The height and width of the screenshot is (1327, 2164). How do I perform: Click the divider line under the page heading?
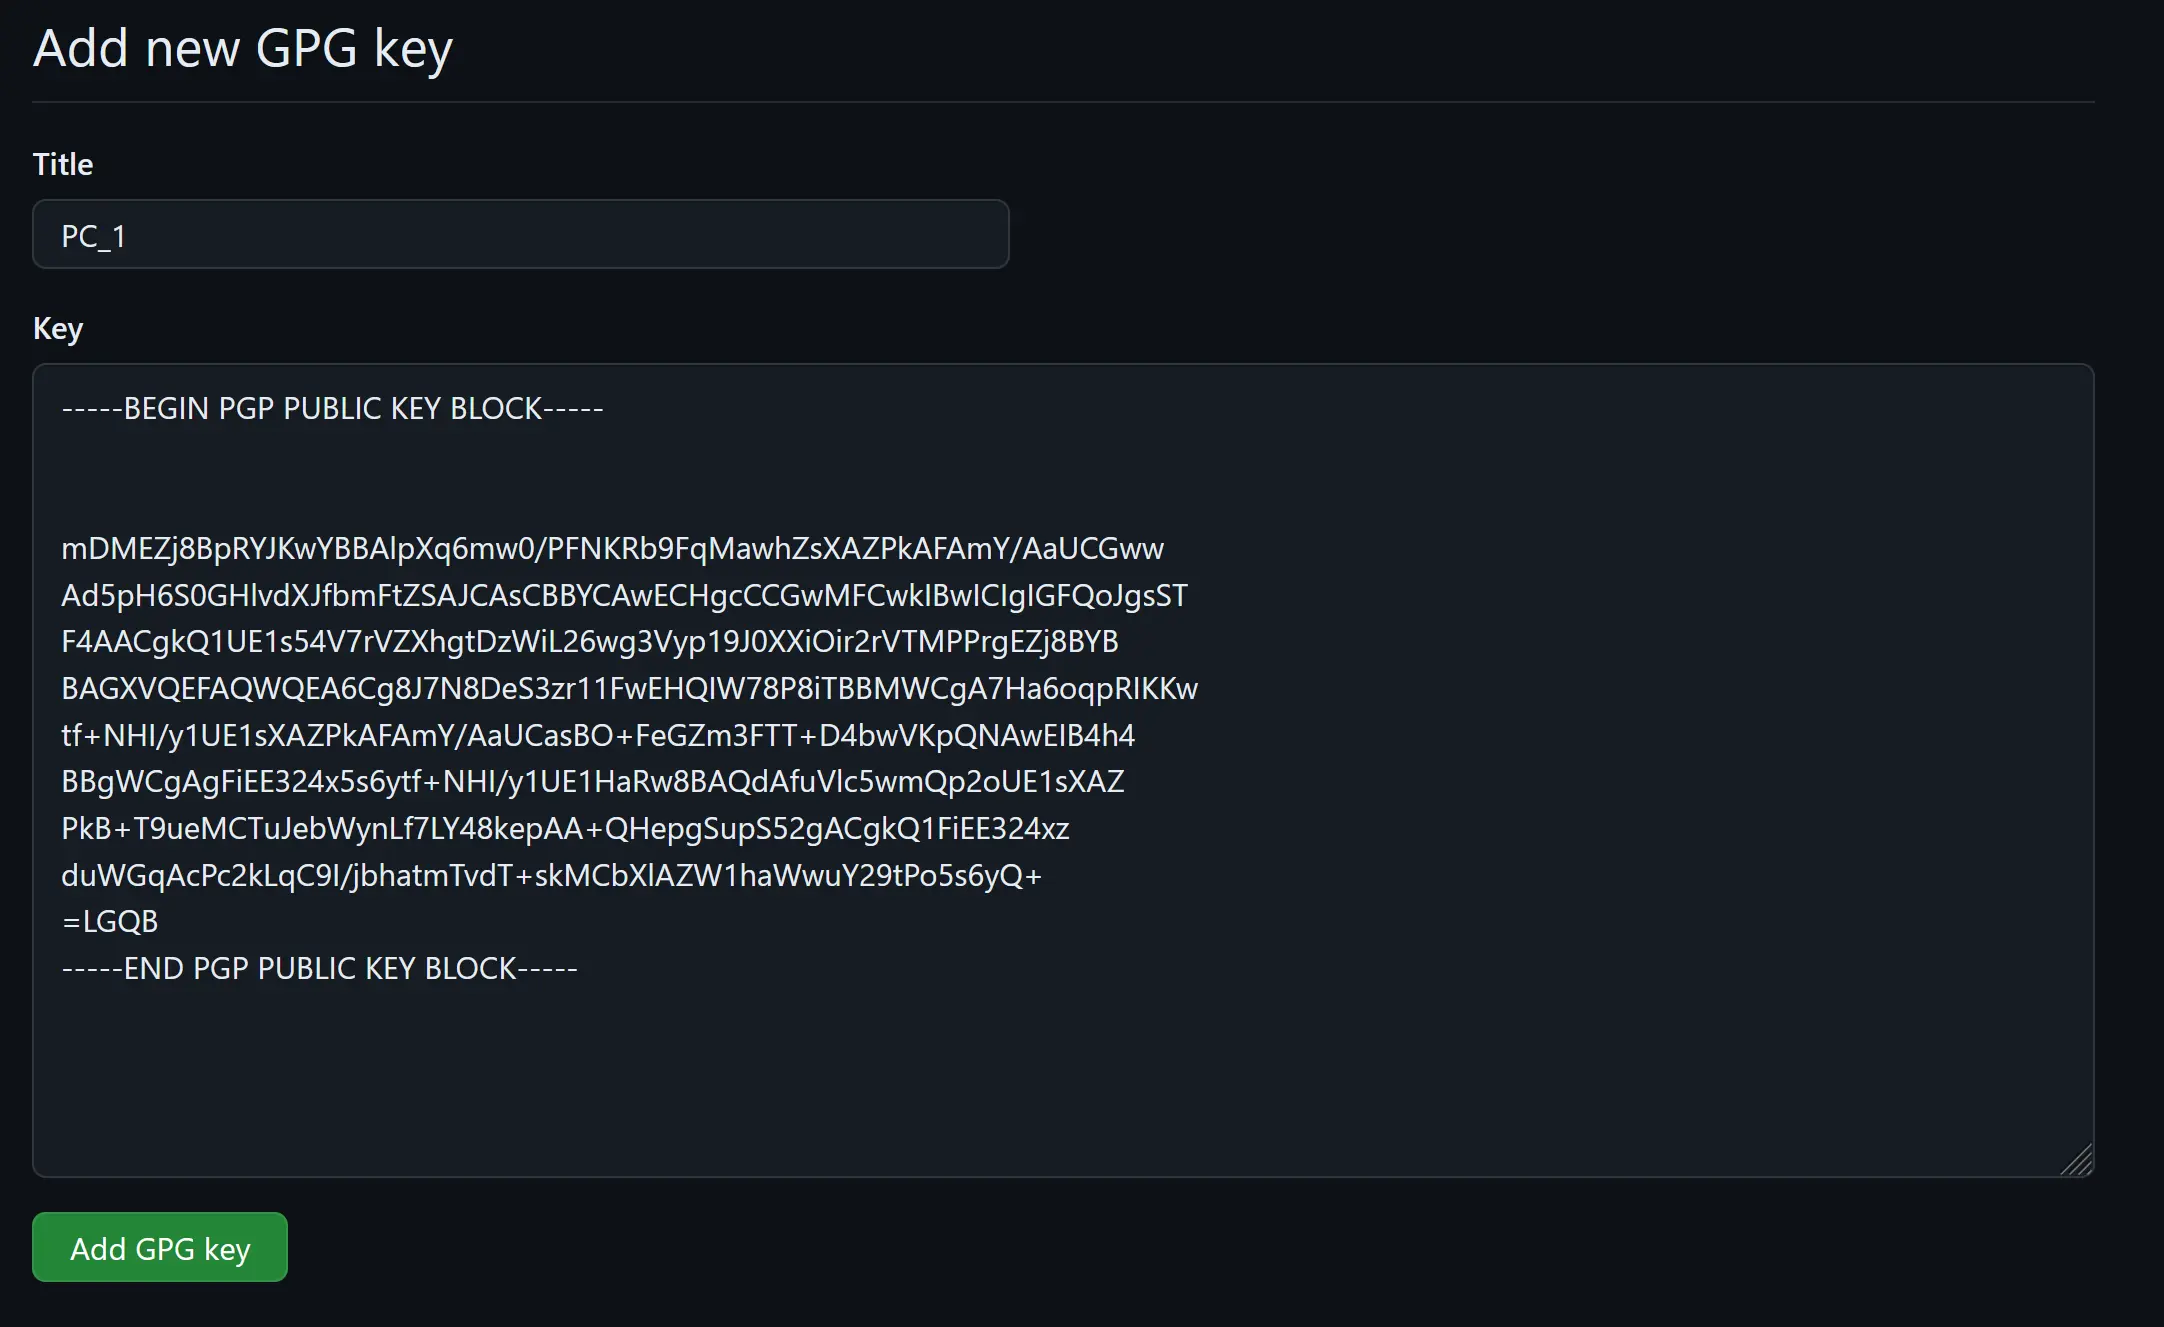click(x=1063, y=102)
